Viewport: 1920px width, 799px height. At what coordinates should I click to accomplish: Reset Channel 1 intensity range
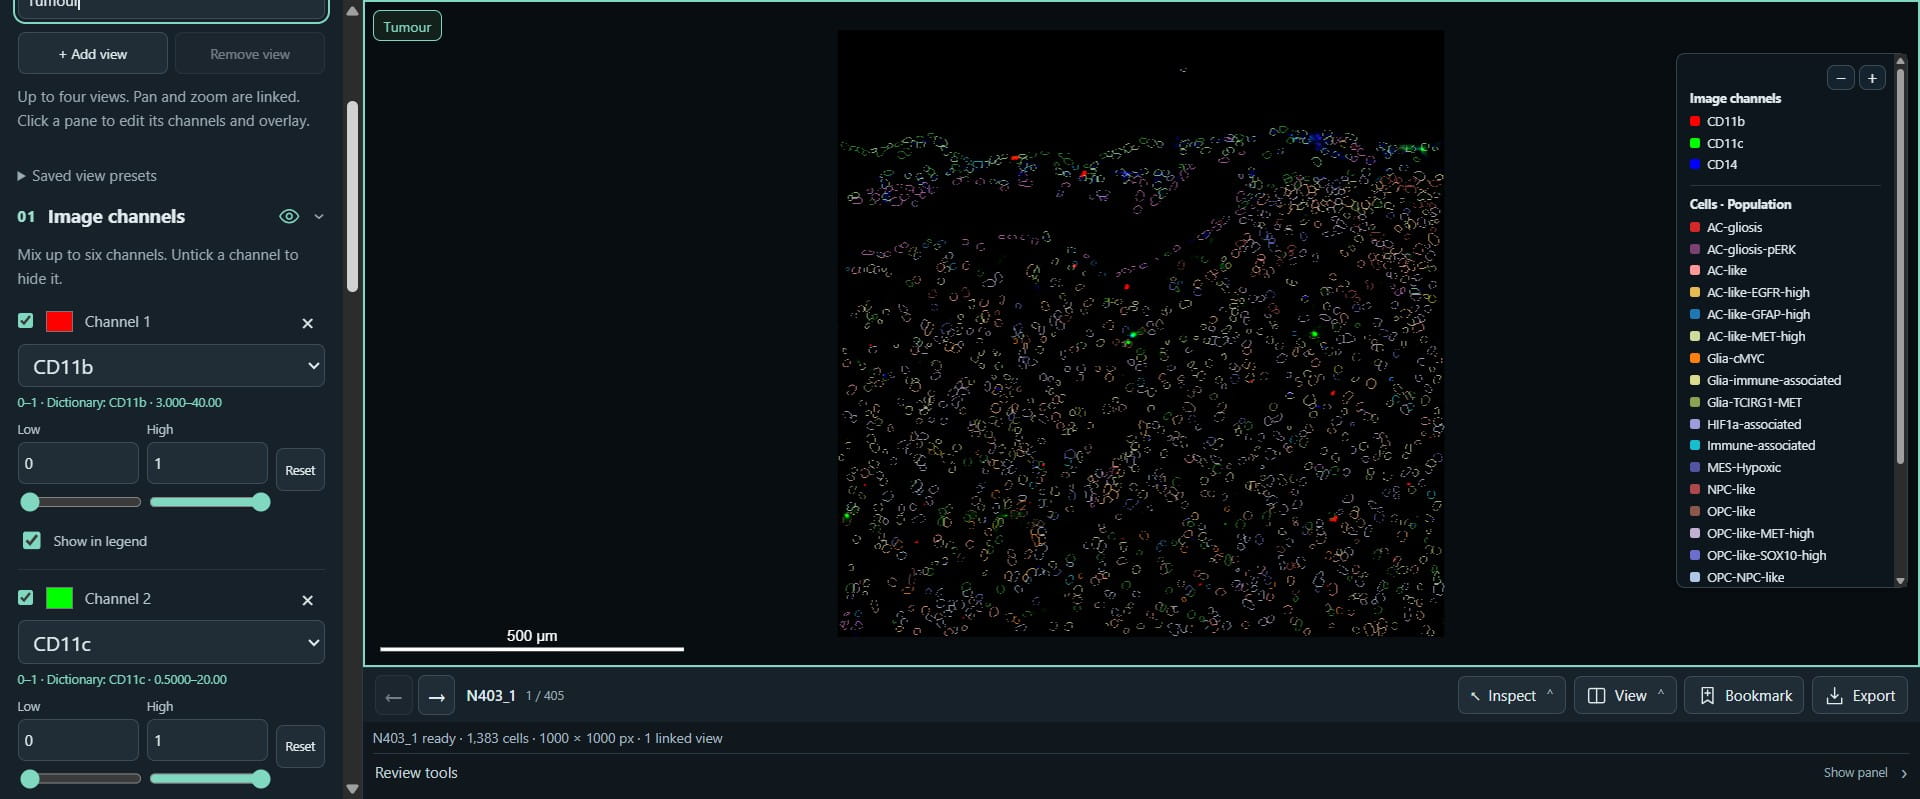coord(300,470)
